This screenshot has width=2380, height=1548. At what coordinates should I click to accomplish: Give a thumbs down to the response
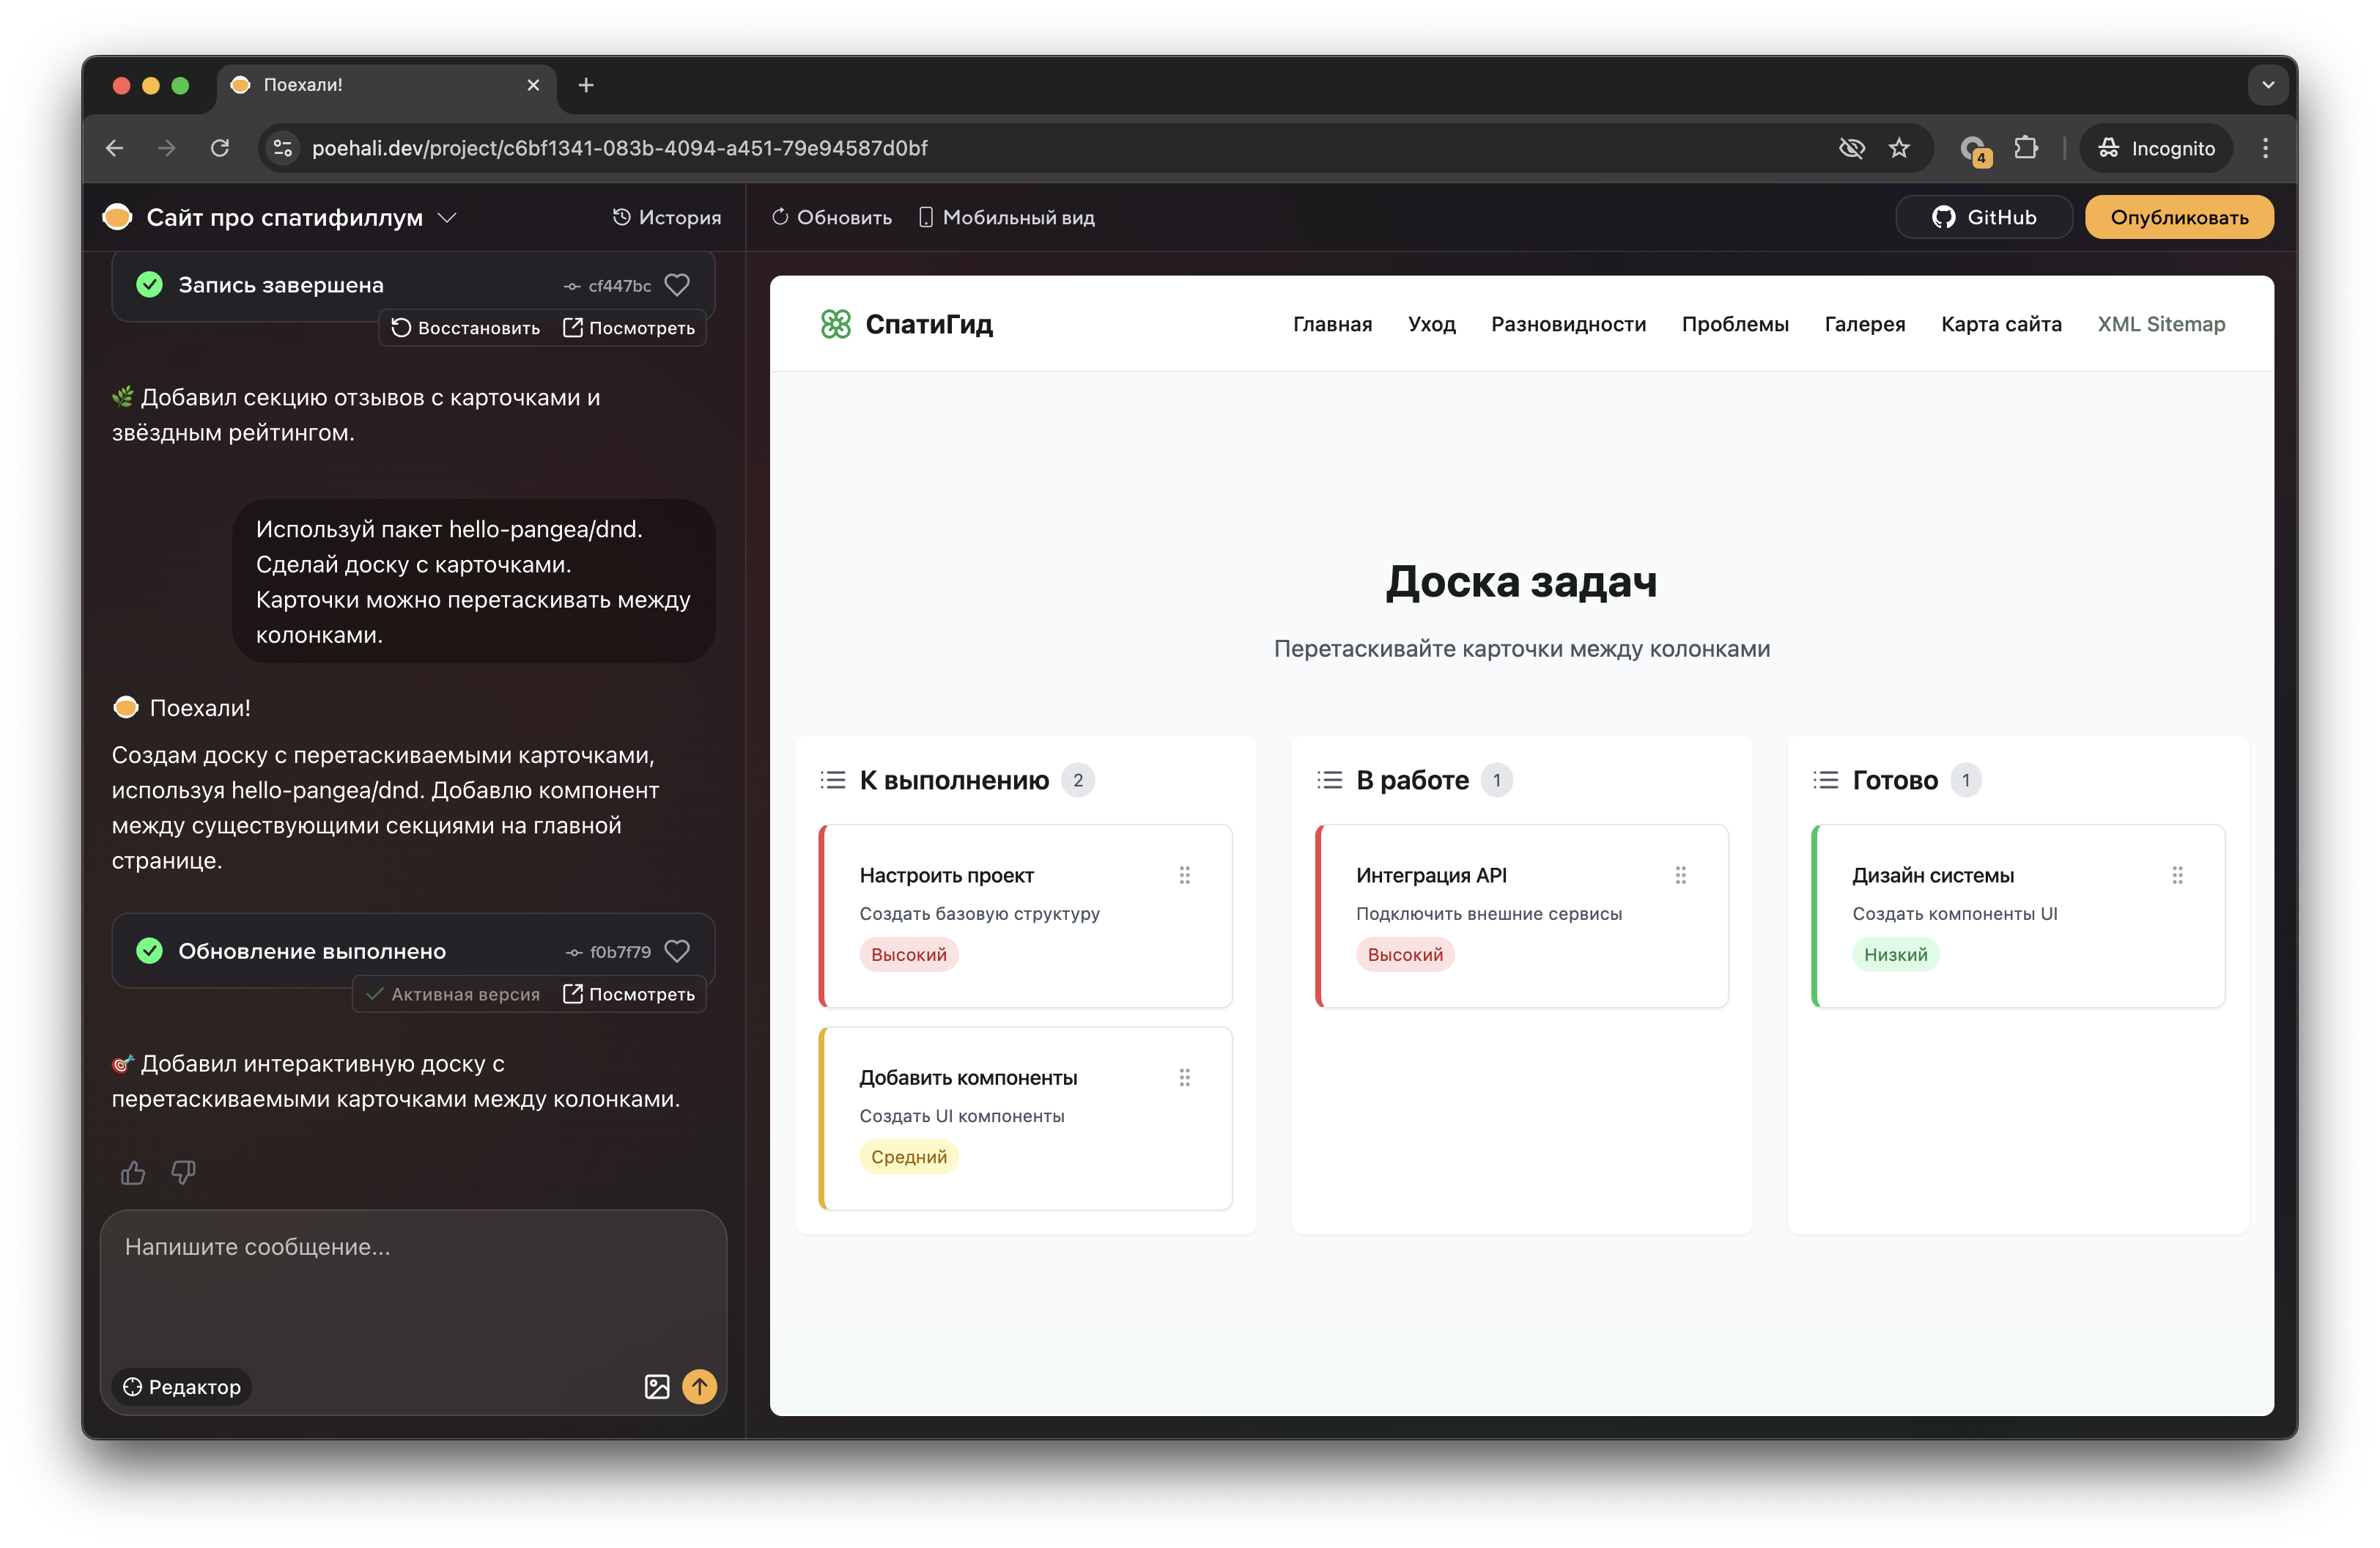coord(184,1172)
